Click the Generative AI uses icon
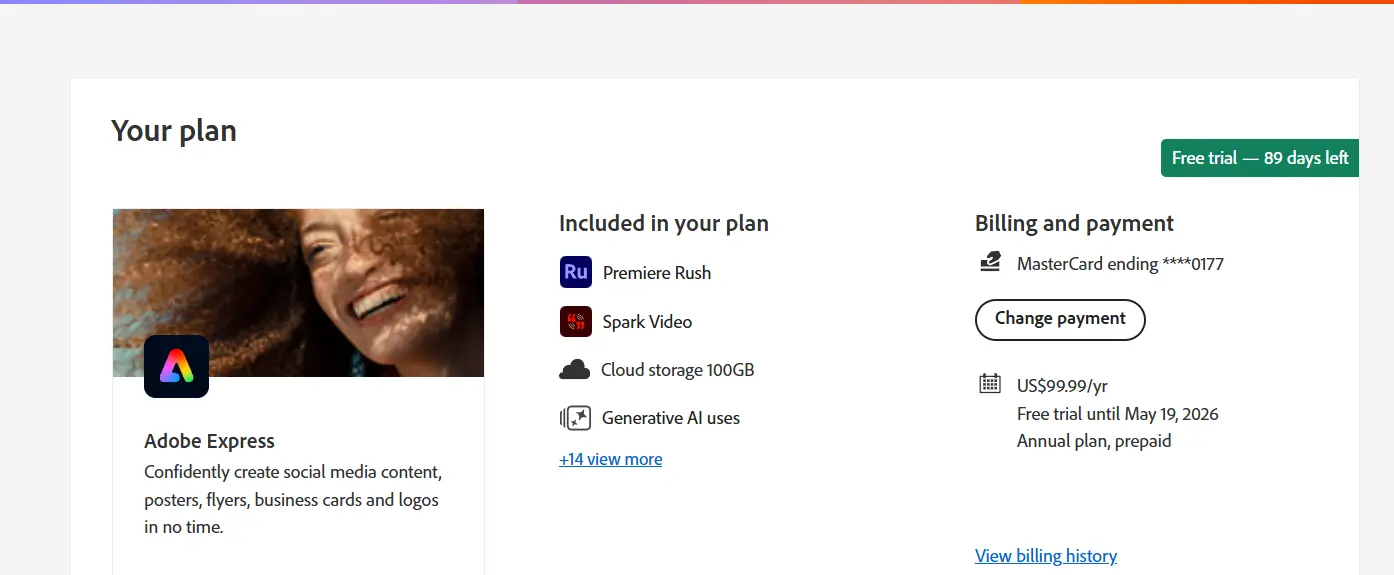The height and width of the screenshot is (575, 1394). 575,418
